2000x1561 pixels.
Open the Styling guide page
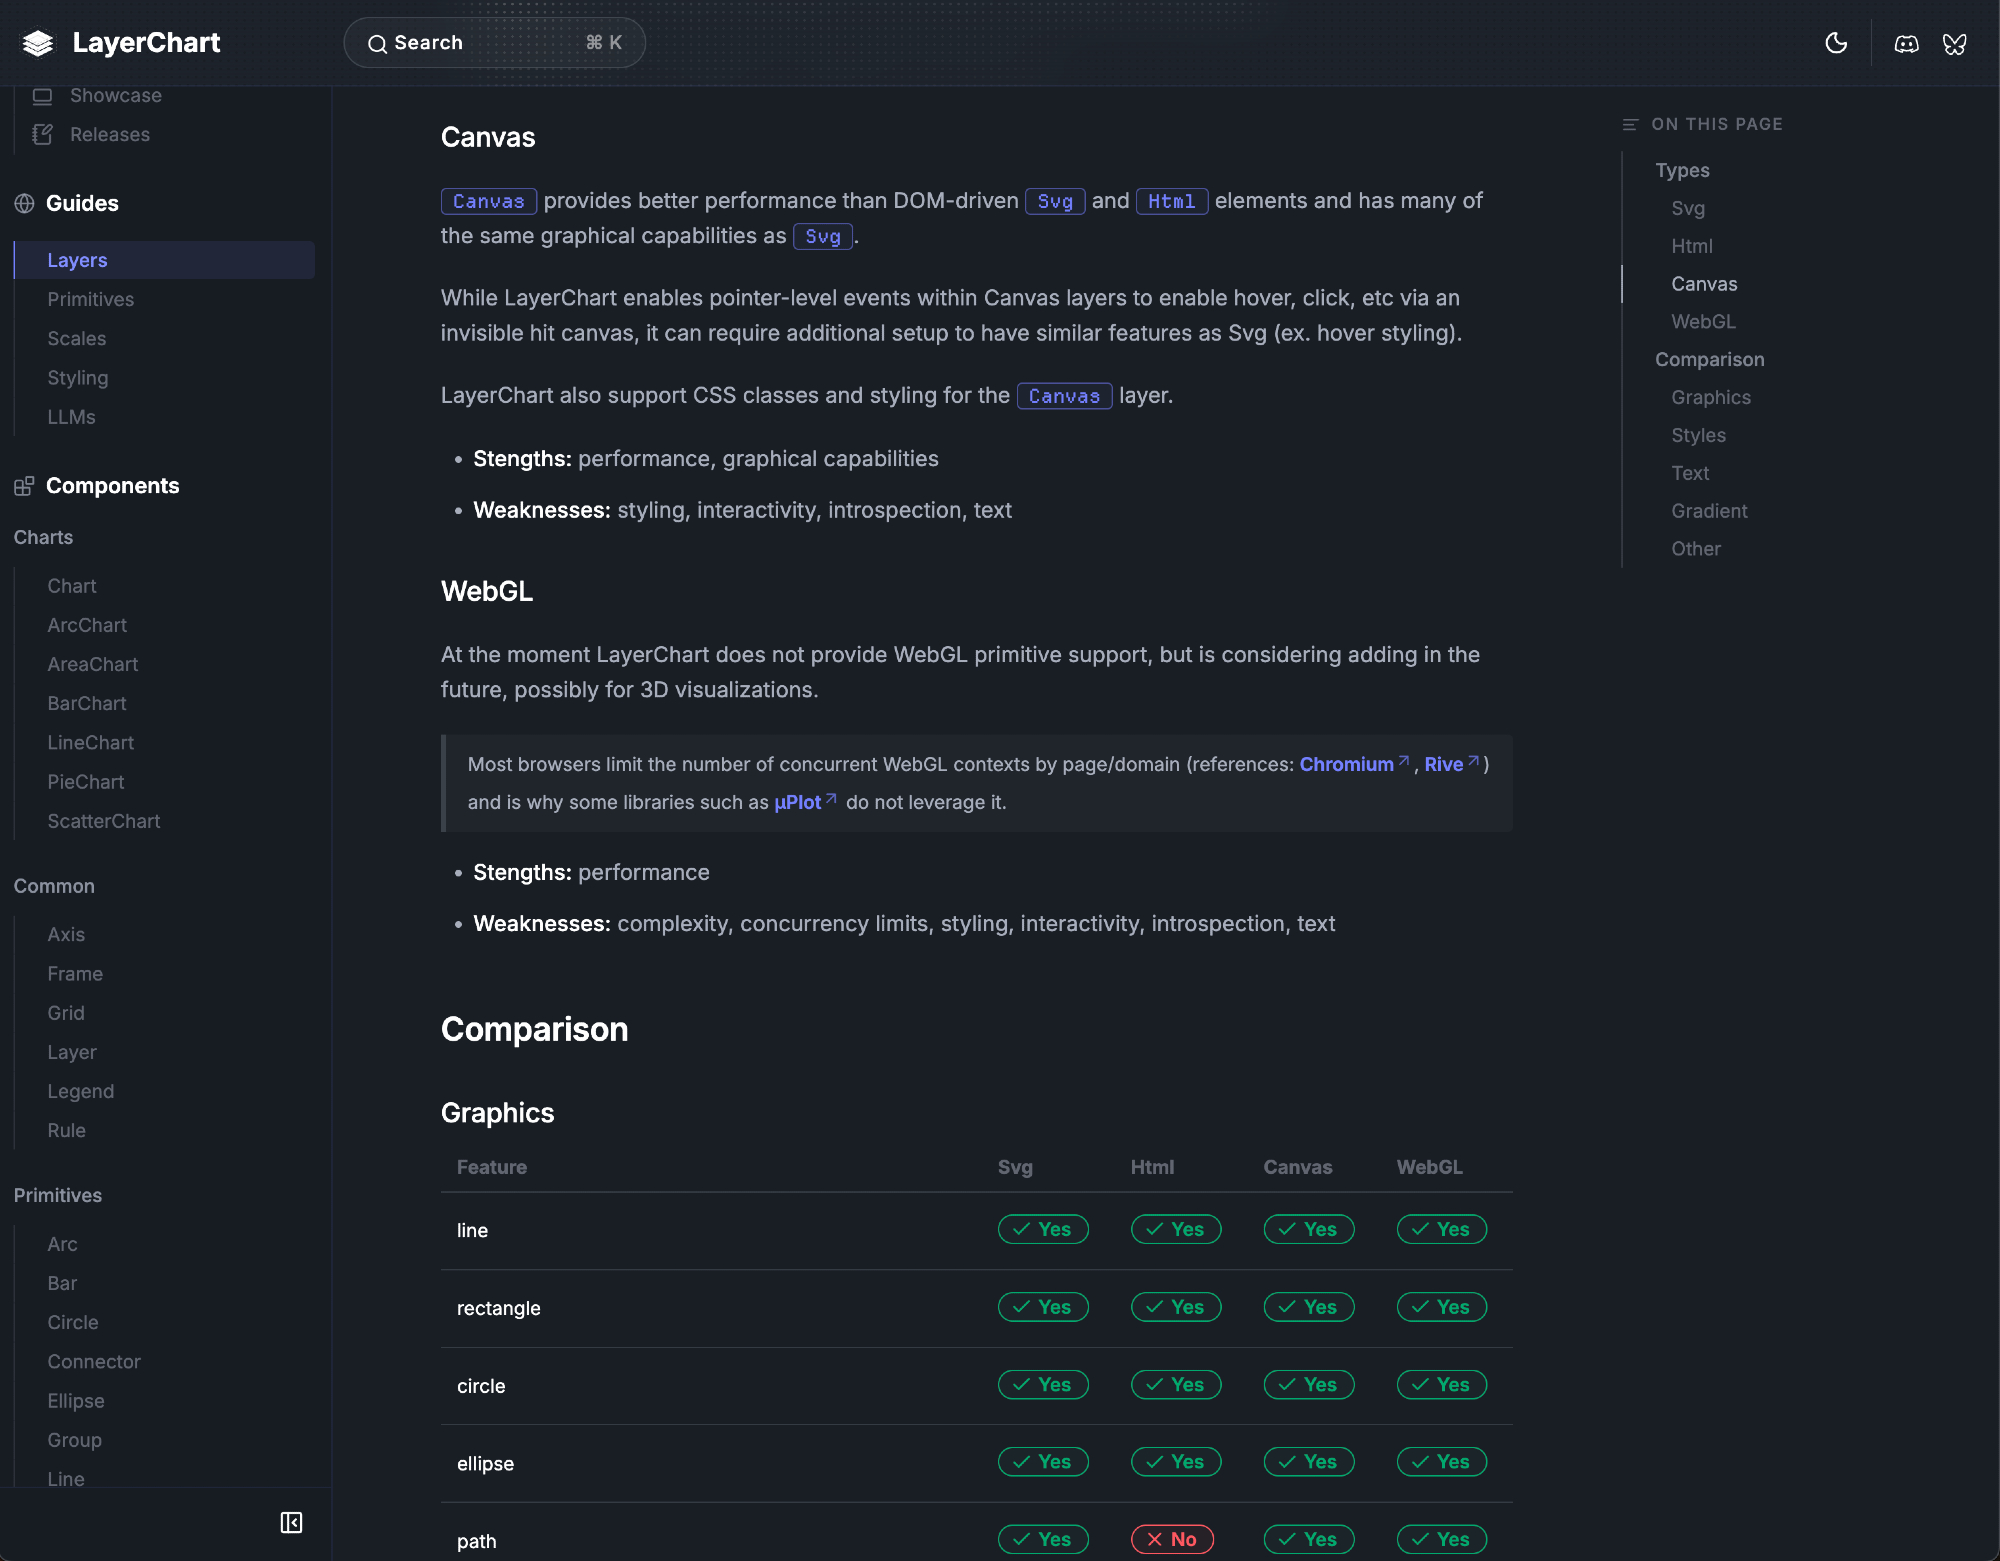coord(77,378)
